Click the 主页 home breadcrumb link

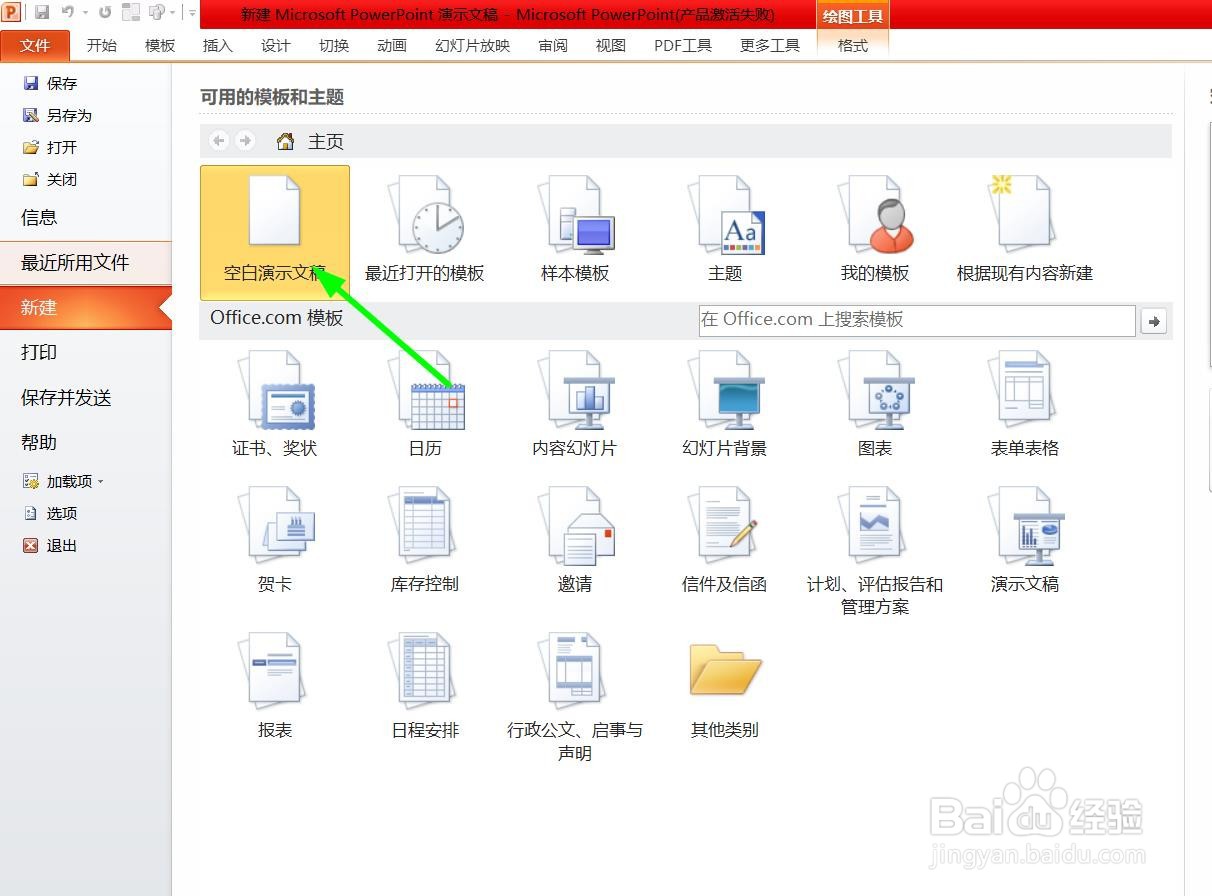(x=326, y=142)
